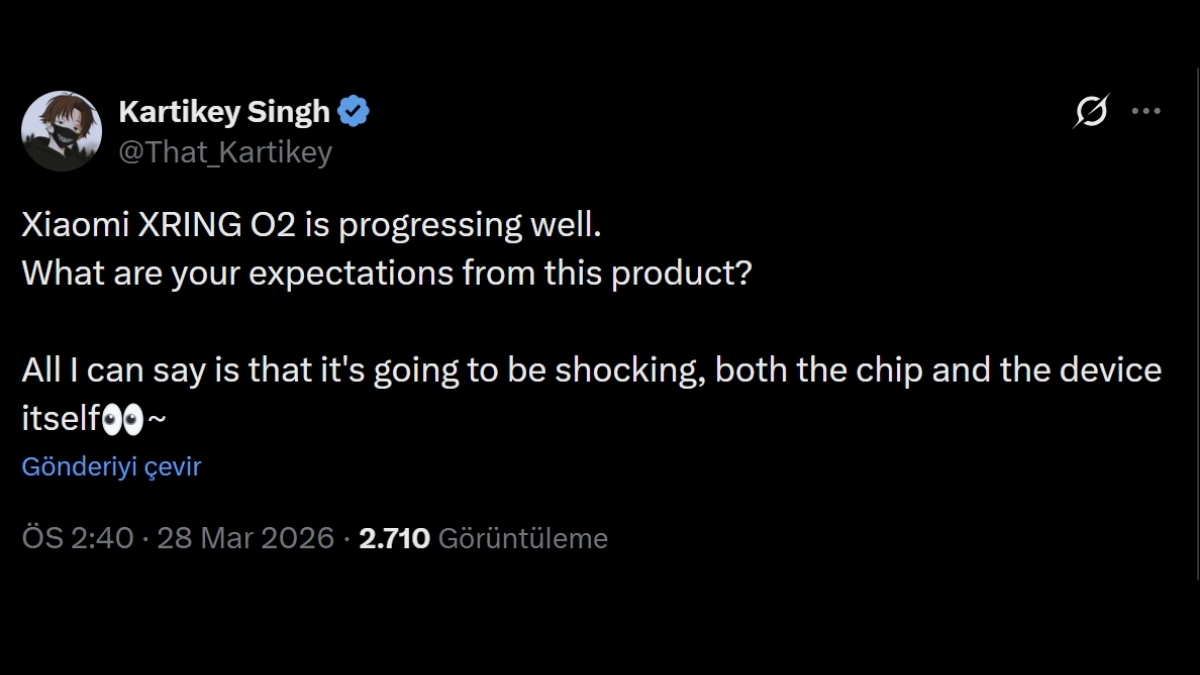
Task: Open the three-dot more options menu
Action: (1146, 112)
